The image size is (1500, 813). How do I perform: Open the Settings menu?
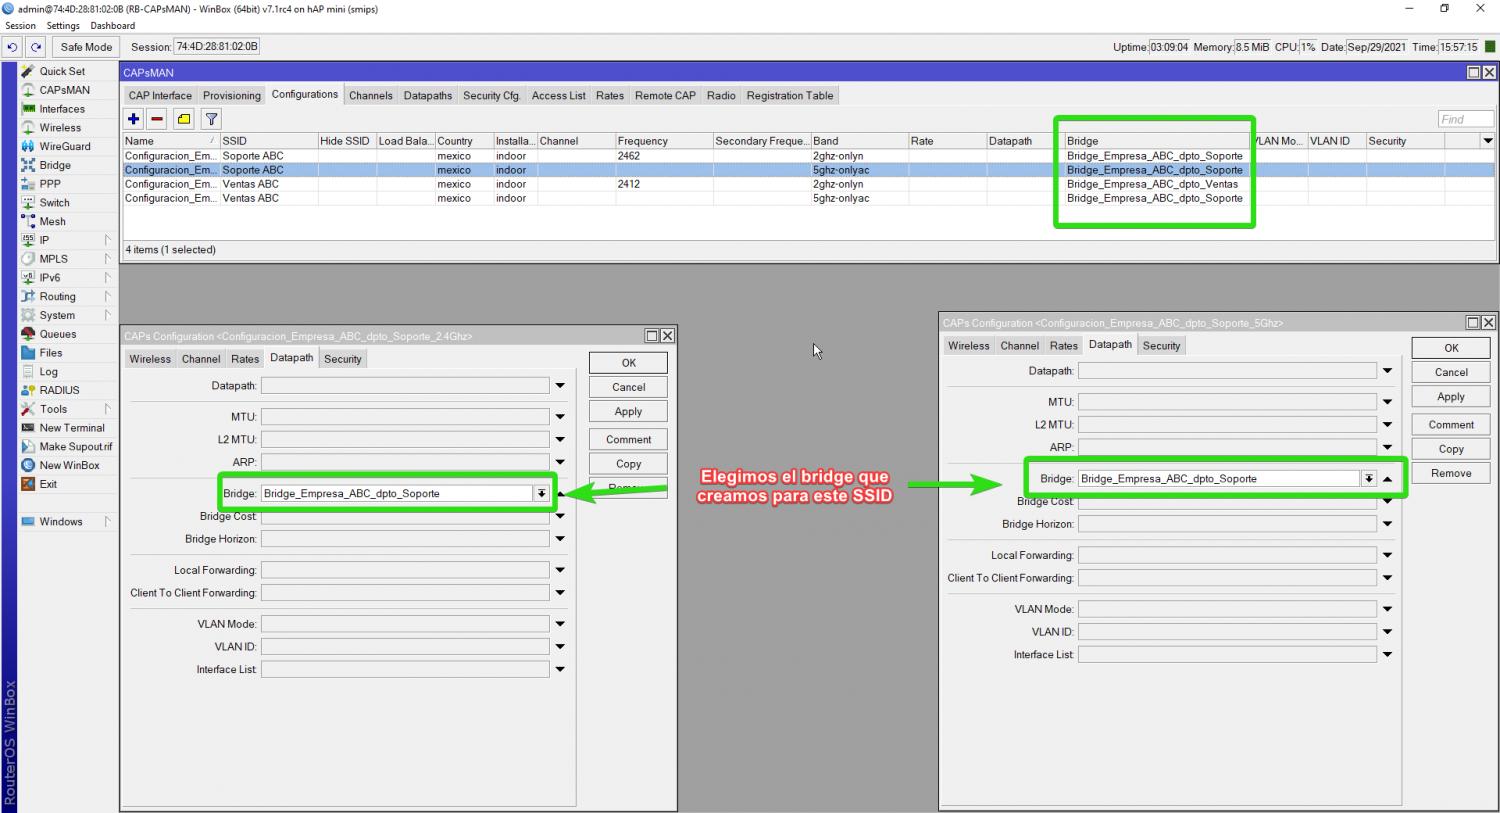[x=63, y=26]
